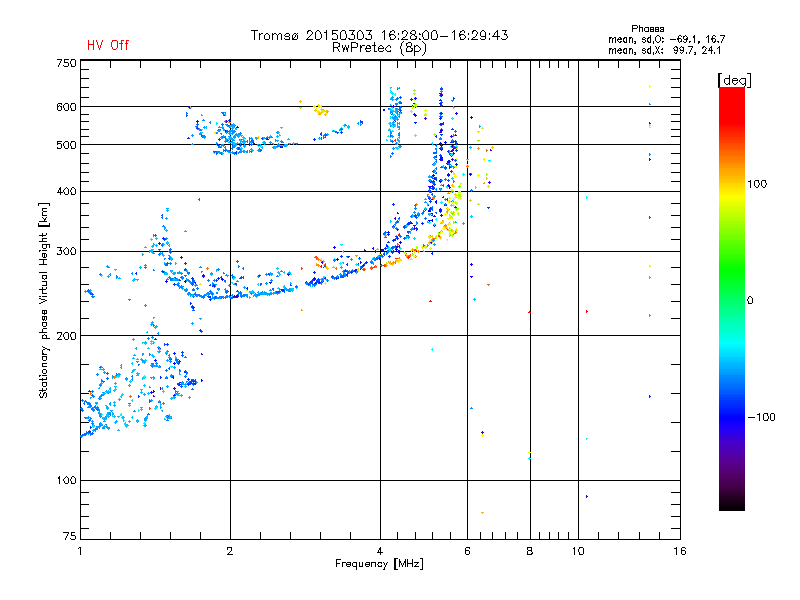The height and width of the screenshot is (600, 800).
Task: Click the "RwPretec (8p)" subtitle
Action: [x=379, y=48]
